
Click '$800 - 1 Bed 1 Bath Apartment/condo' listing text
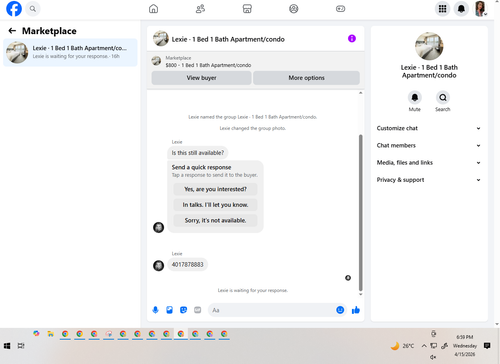[208, 65]
